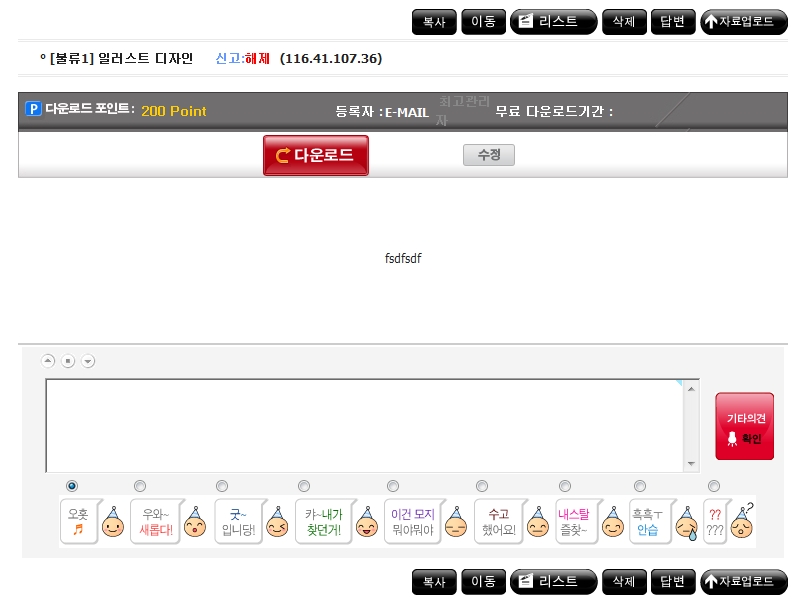
Task: Click the blue P download point icon
Action: coord(33,109)
